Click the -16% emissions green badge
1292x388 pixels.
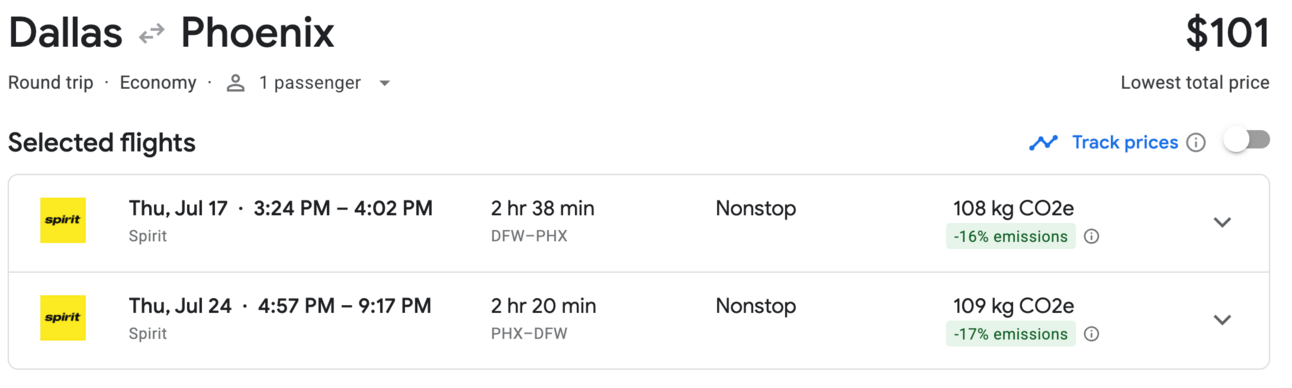1010,237
